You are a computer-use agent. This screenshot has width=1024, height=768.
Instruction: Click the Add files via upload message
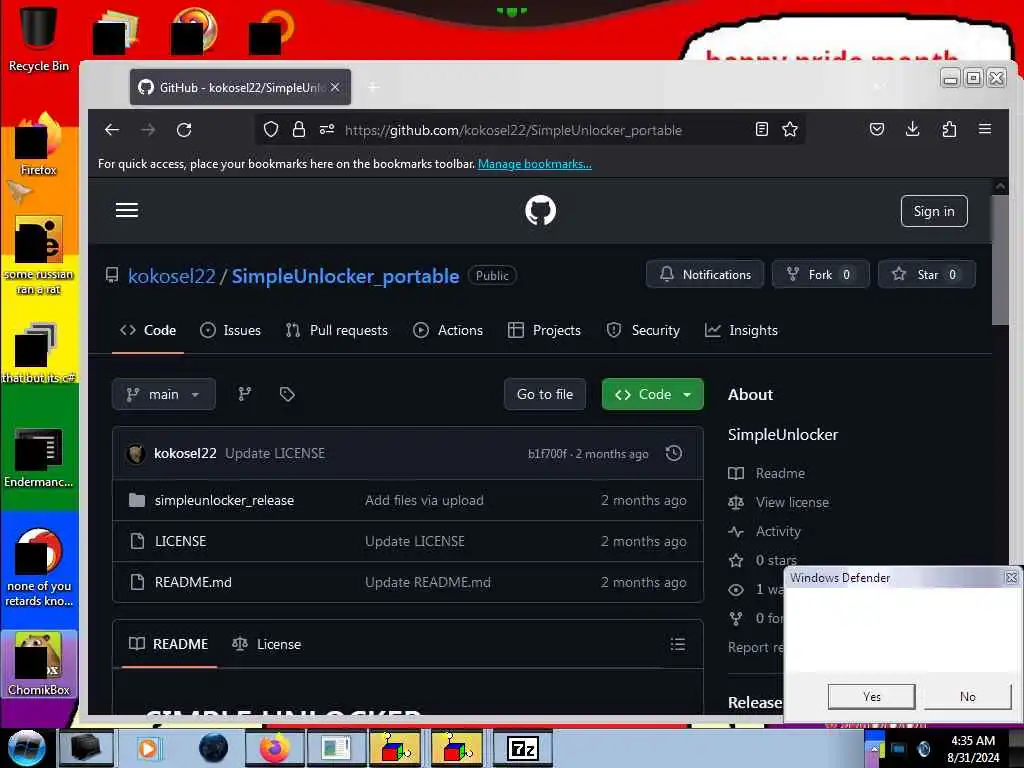click(x=424, y=500)
